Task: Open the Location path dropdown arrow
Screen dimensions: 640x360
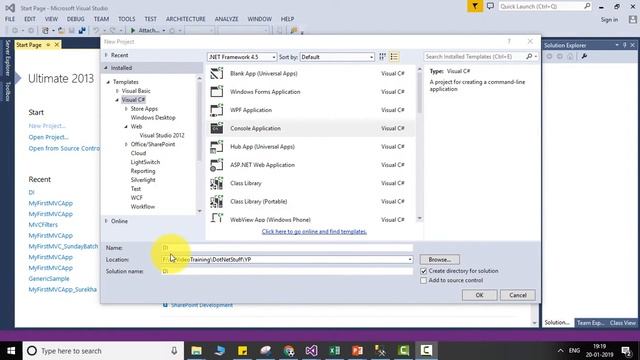Action: (410, 260)
